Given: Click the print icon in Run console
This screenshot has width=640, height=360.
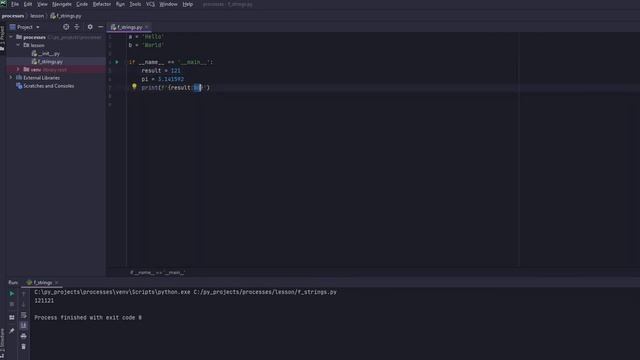Looking at the screenshot, I should click(23, 336).
